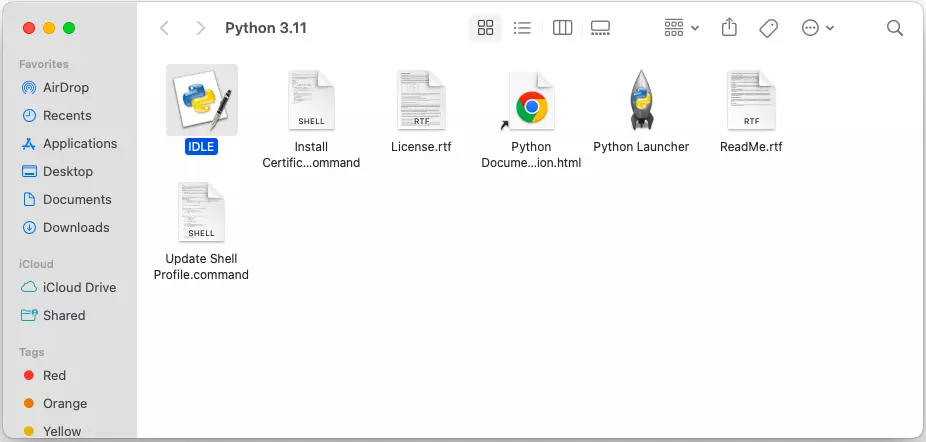Minimize window with the yellow button
The height and width of the screenshot is (442, 926).
[x=49, y=28]
